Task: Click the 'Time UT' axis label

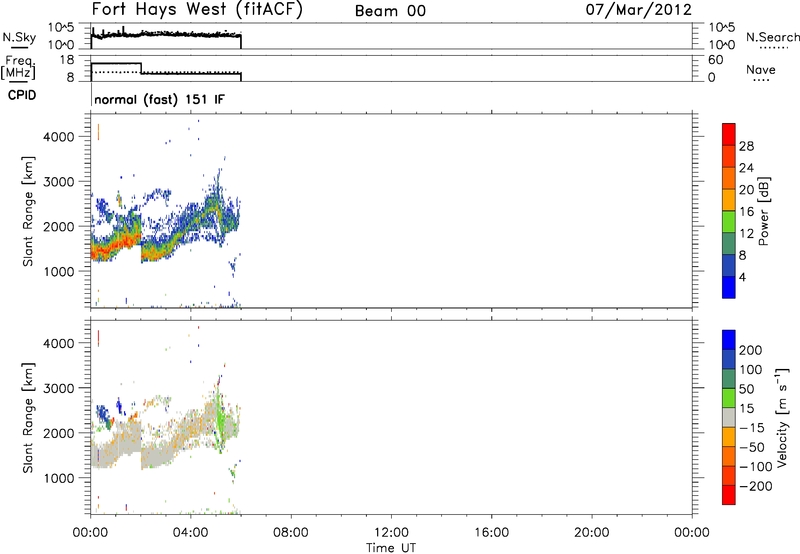Action: pyautogui.click(x=391, y=548)
